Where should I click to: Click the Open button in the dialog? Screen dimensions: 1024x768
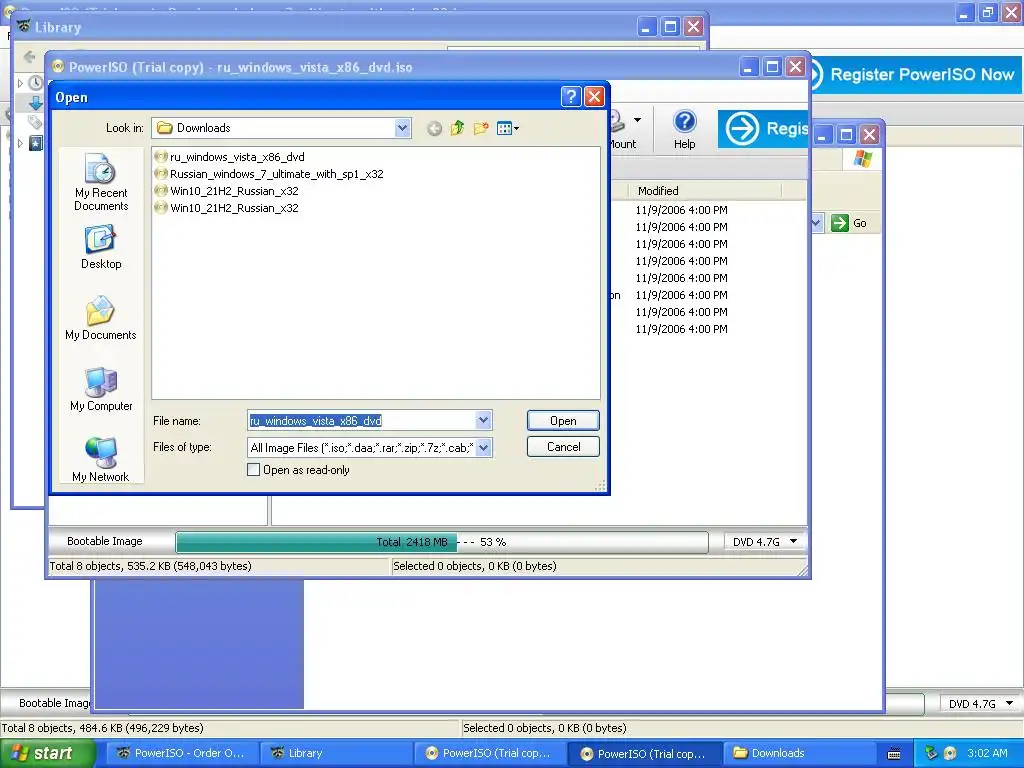[x=563, y=421]
